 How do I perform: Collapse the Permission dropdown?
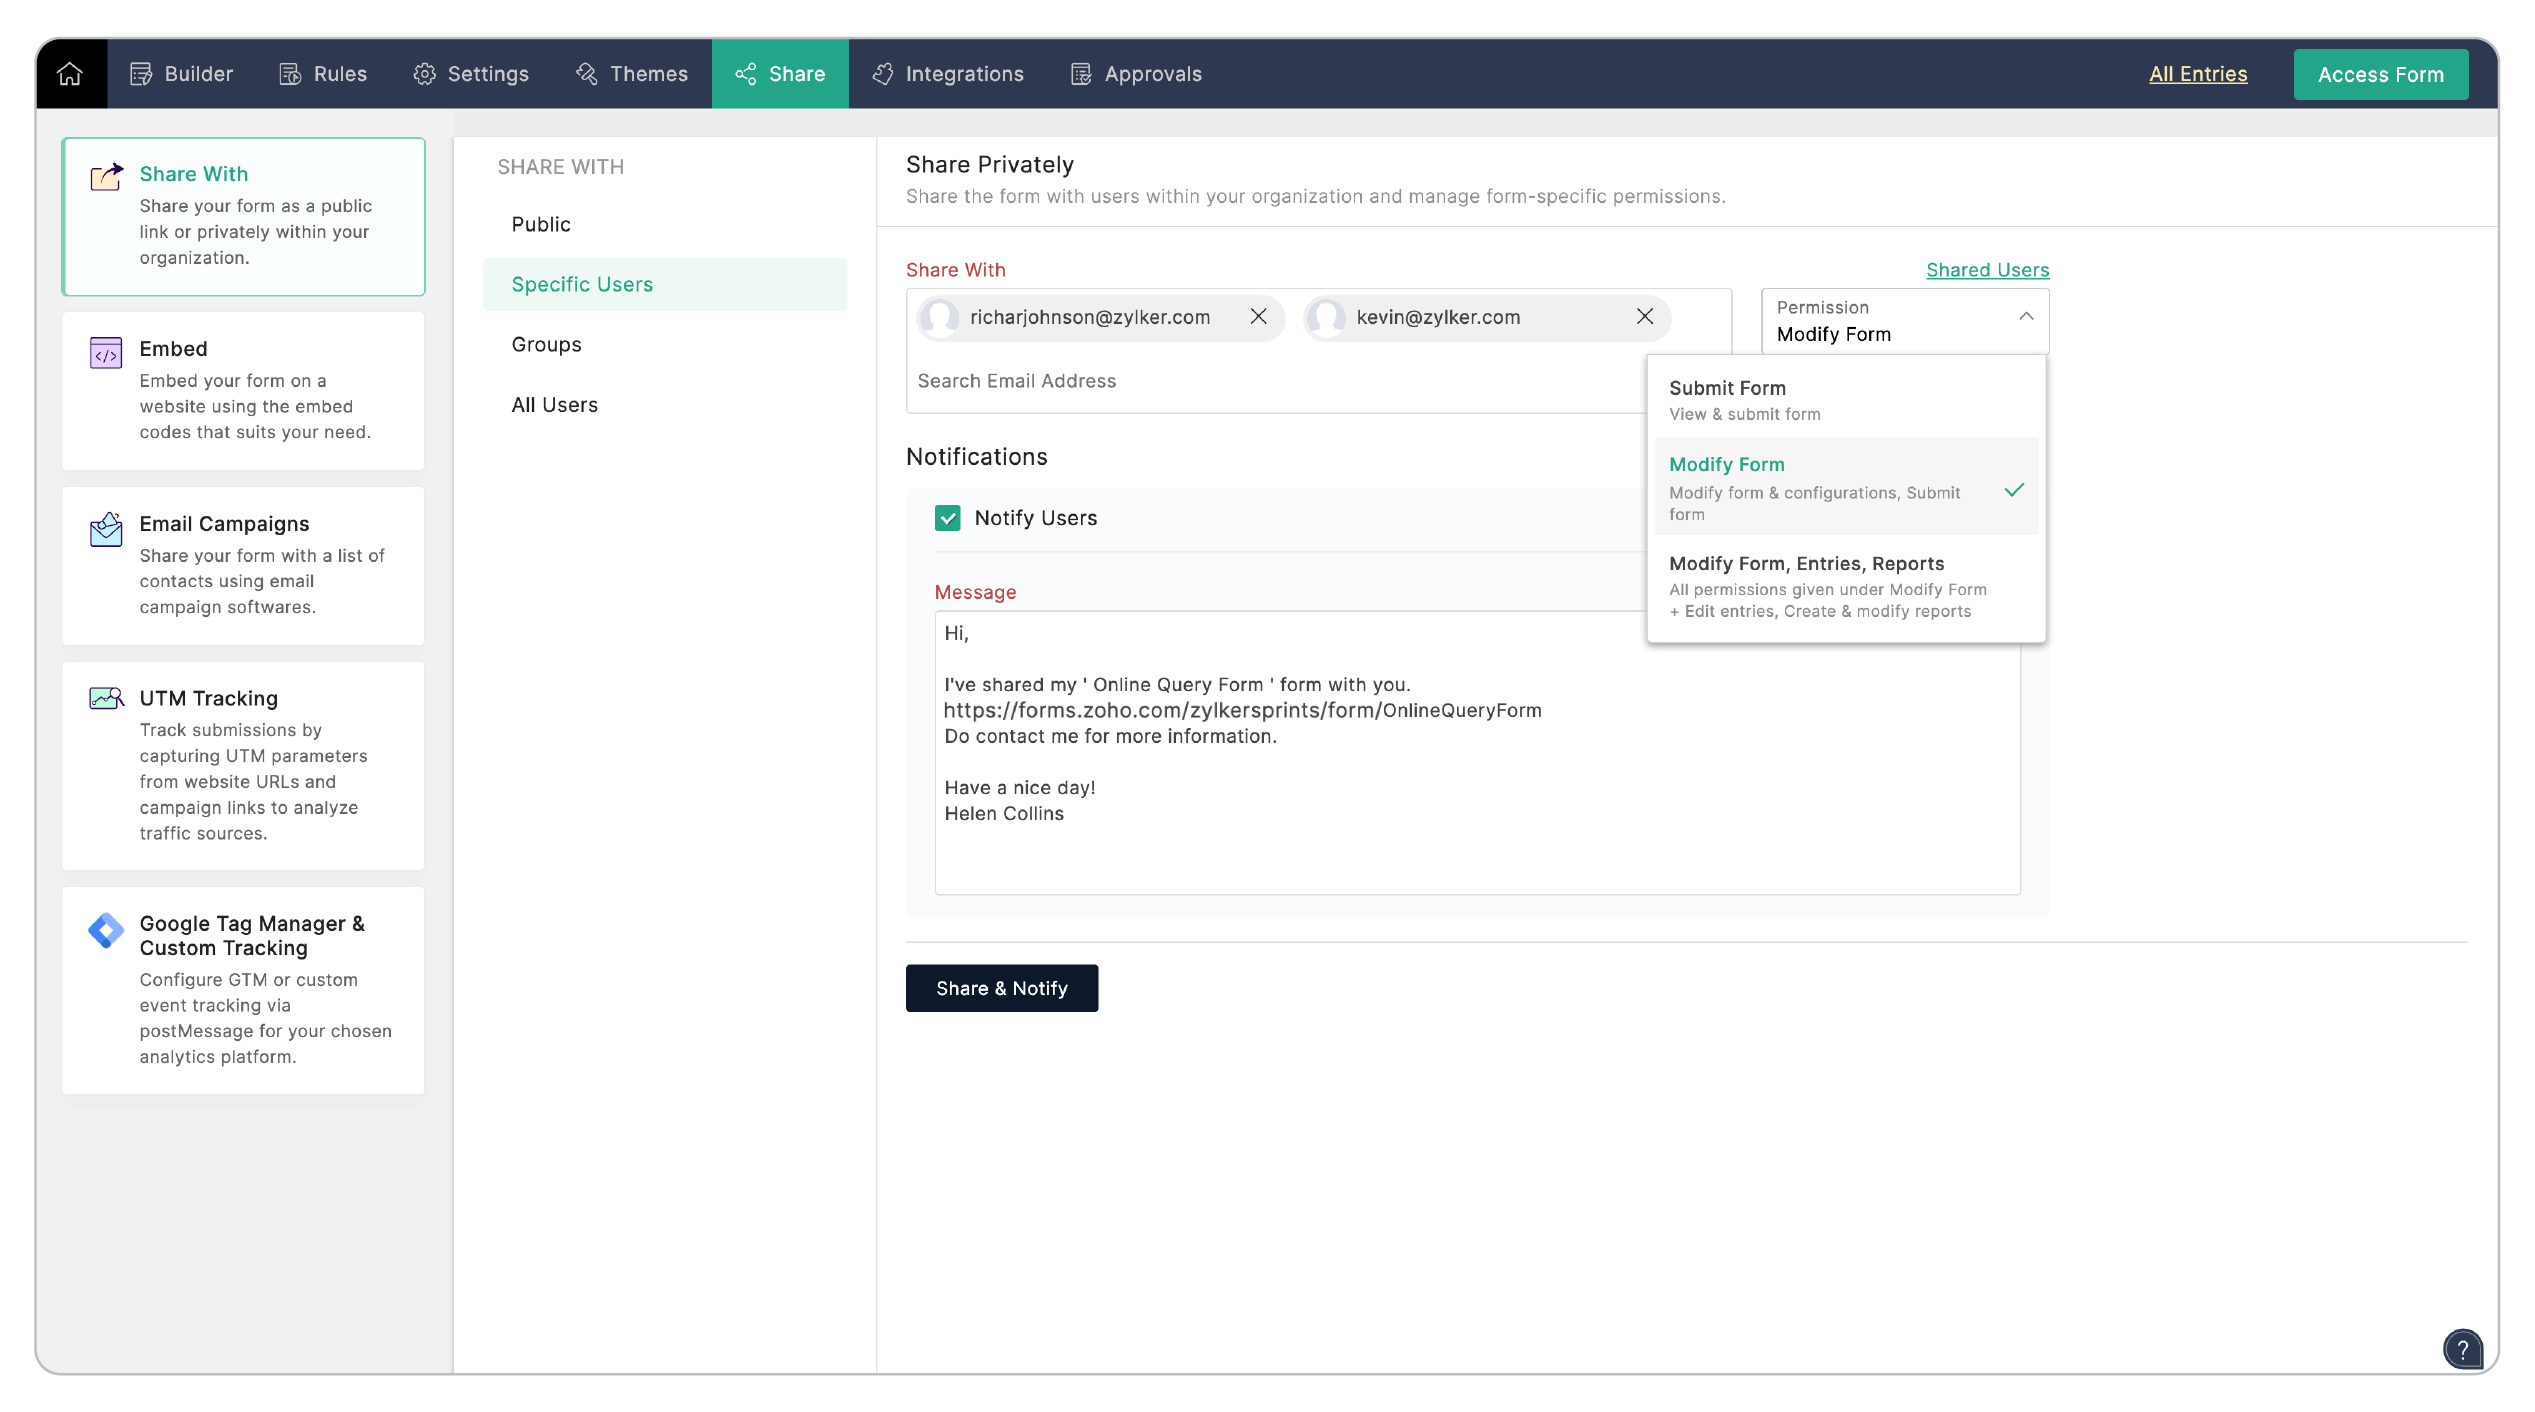2025,317
